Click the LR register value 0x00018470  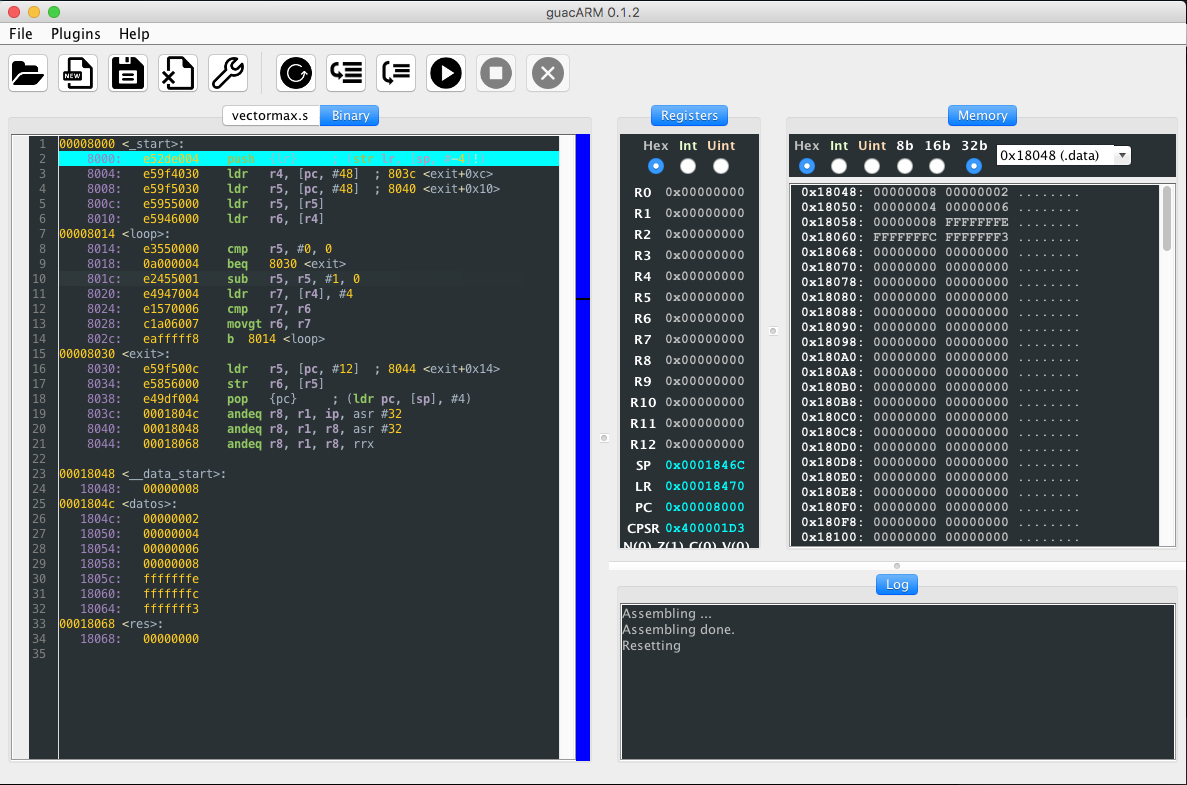pos(705,486)
